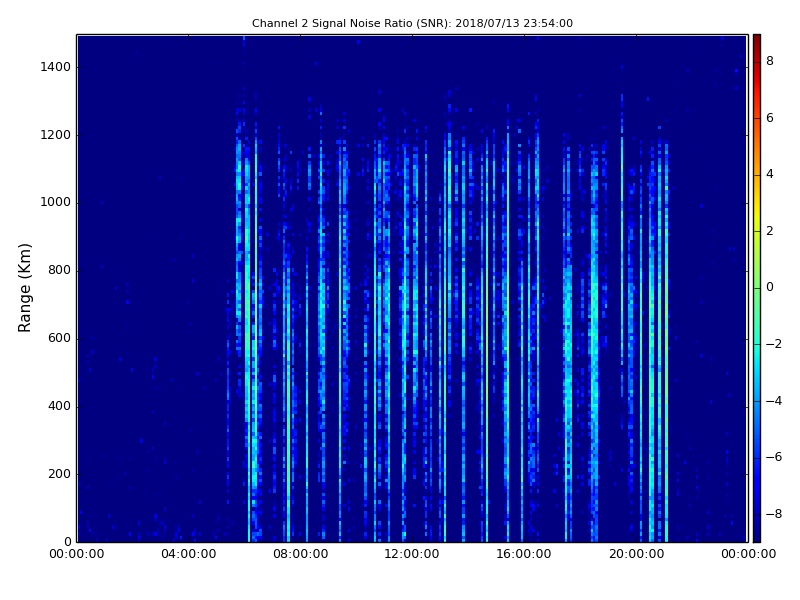Viewport: 800px width, 600px height.
Task: Click the 400 range tick label
Action: click(59, 406)
